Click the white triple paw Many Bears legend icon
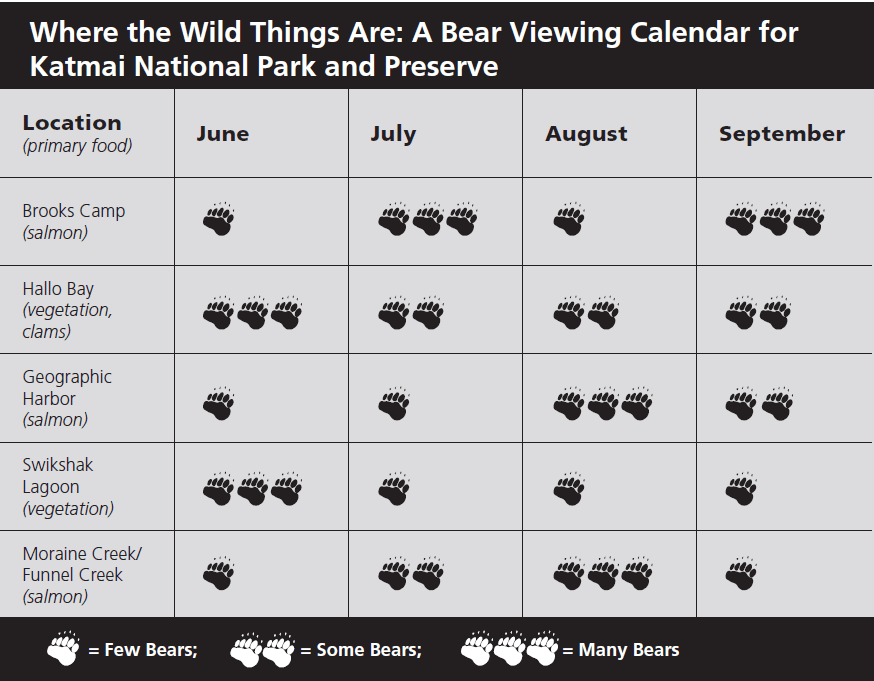874x681 pixels. point(509,649)
